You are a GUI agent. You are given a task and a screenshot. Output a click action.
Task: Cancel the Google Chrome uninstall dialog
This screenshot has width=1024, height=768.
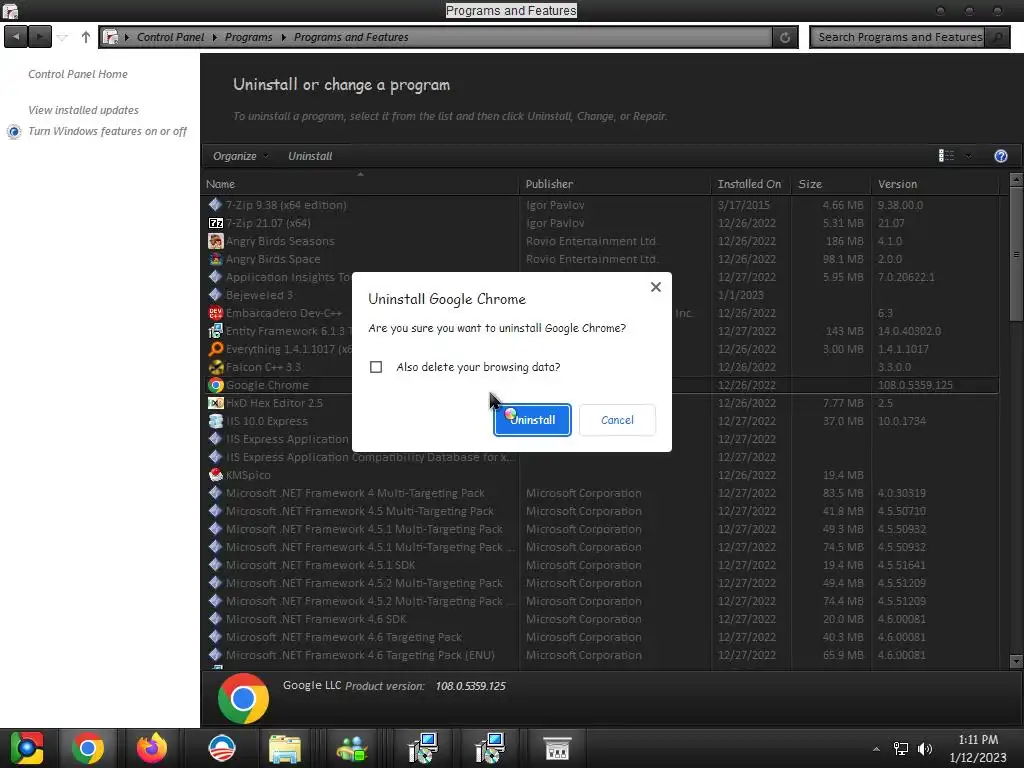617,420
